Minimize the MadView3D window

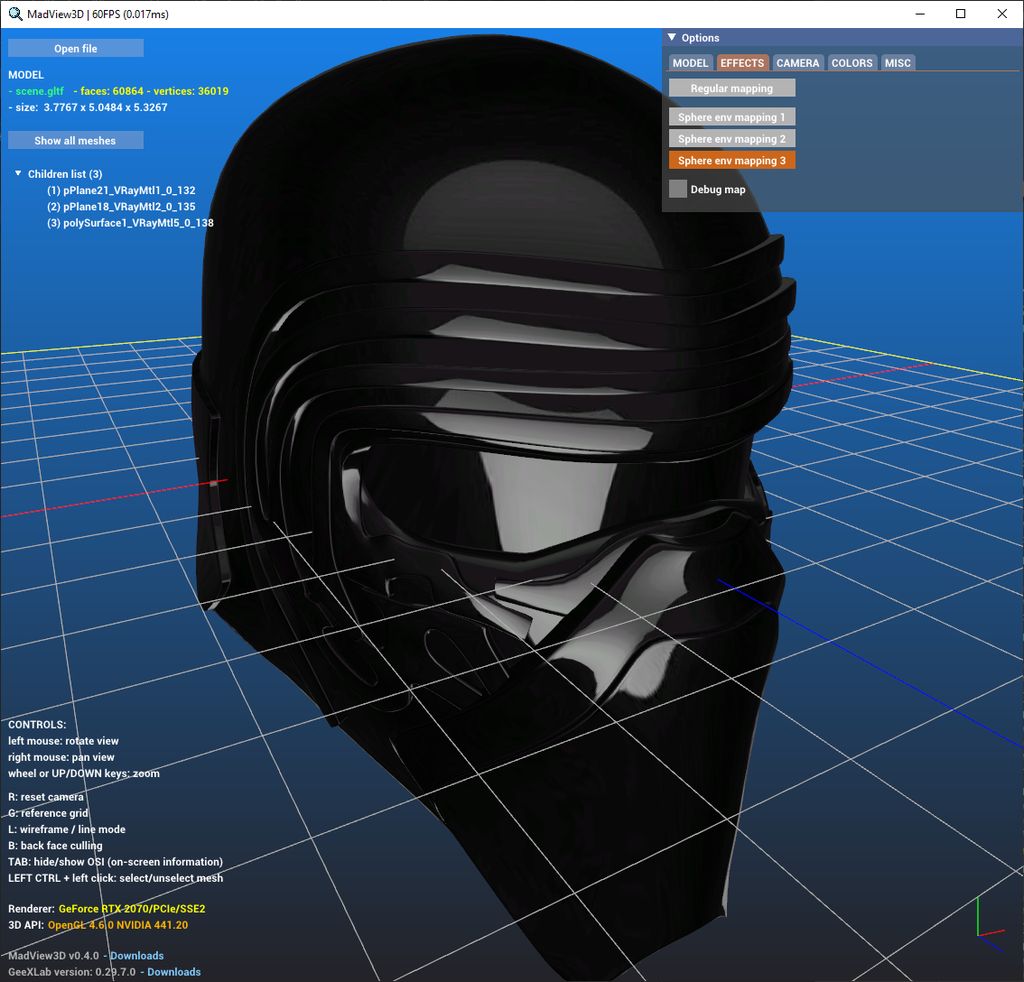[920, 14]
